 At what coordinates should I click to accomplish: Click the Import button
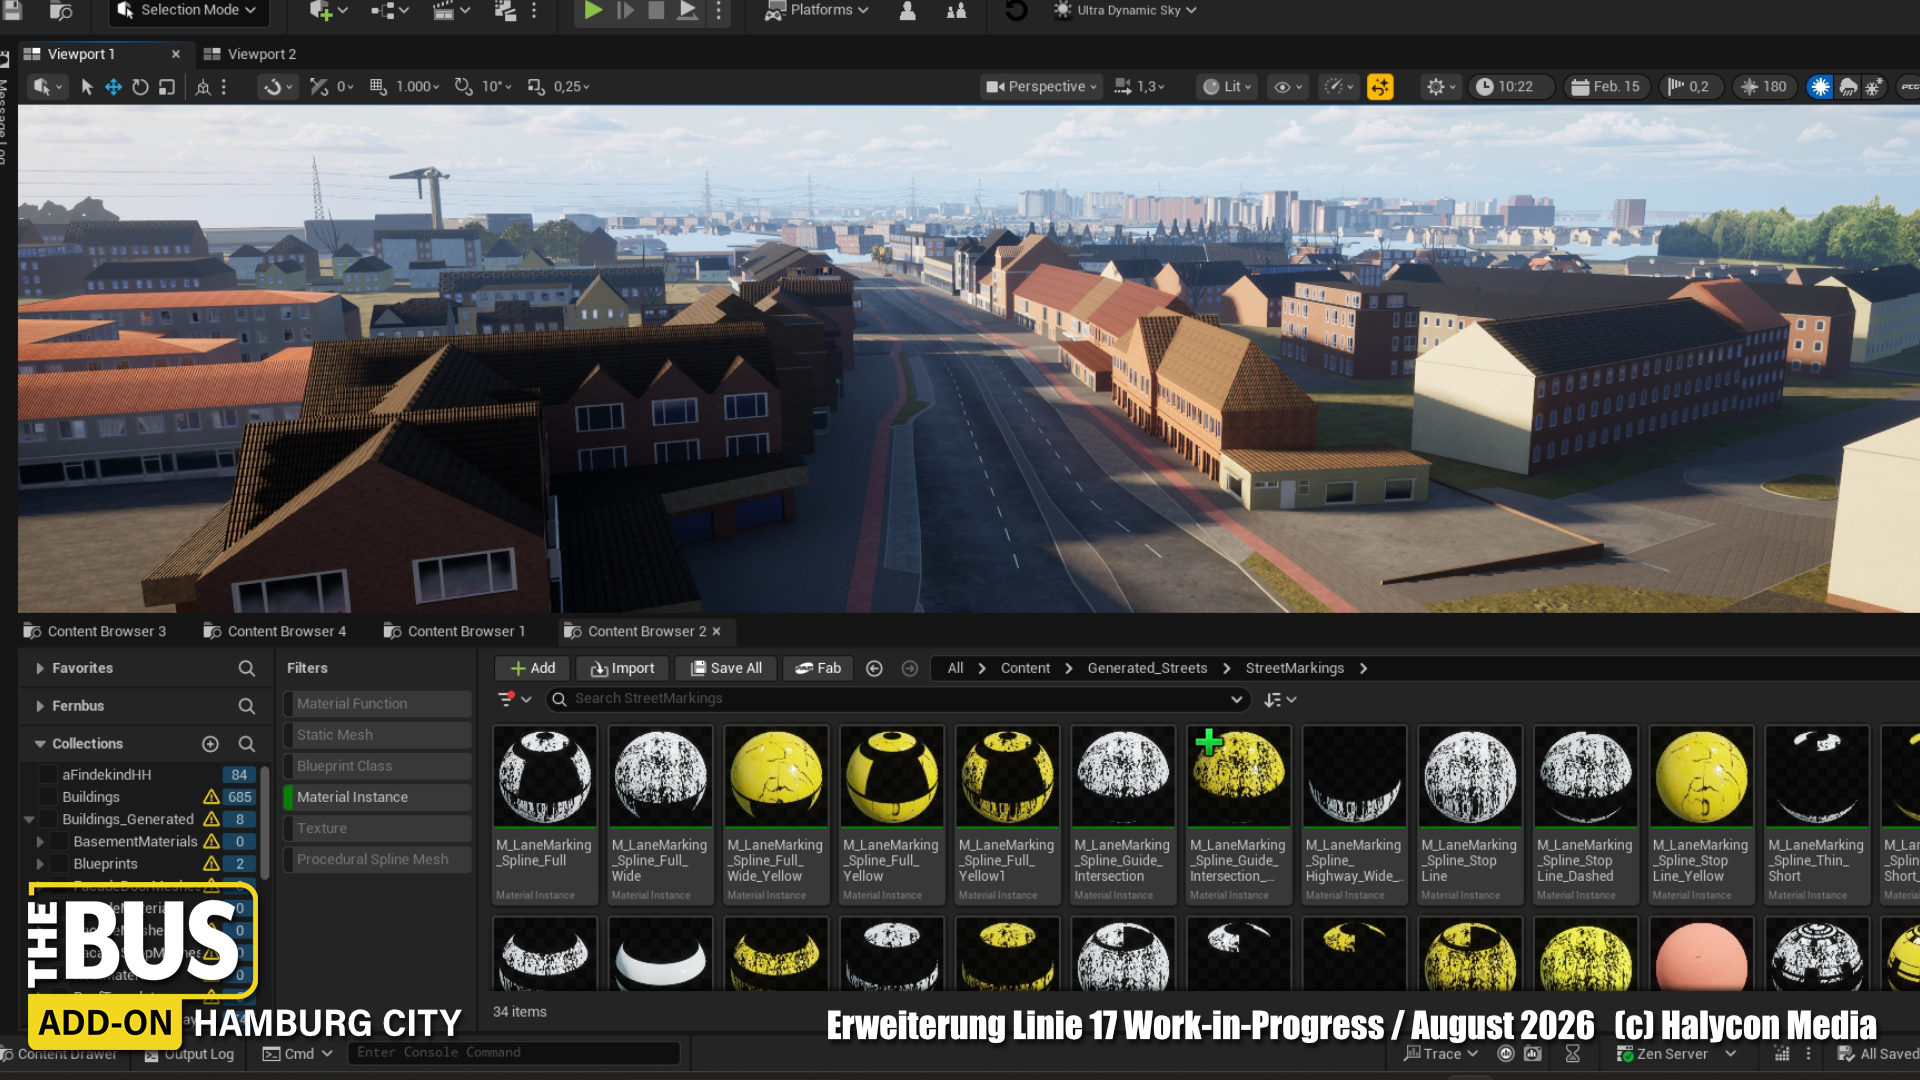pyautogui.click(x=622, y=668)
